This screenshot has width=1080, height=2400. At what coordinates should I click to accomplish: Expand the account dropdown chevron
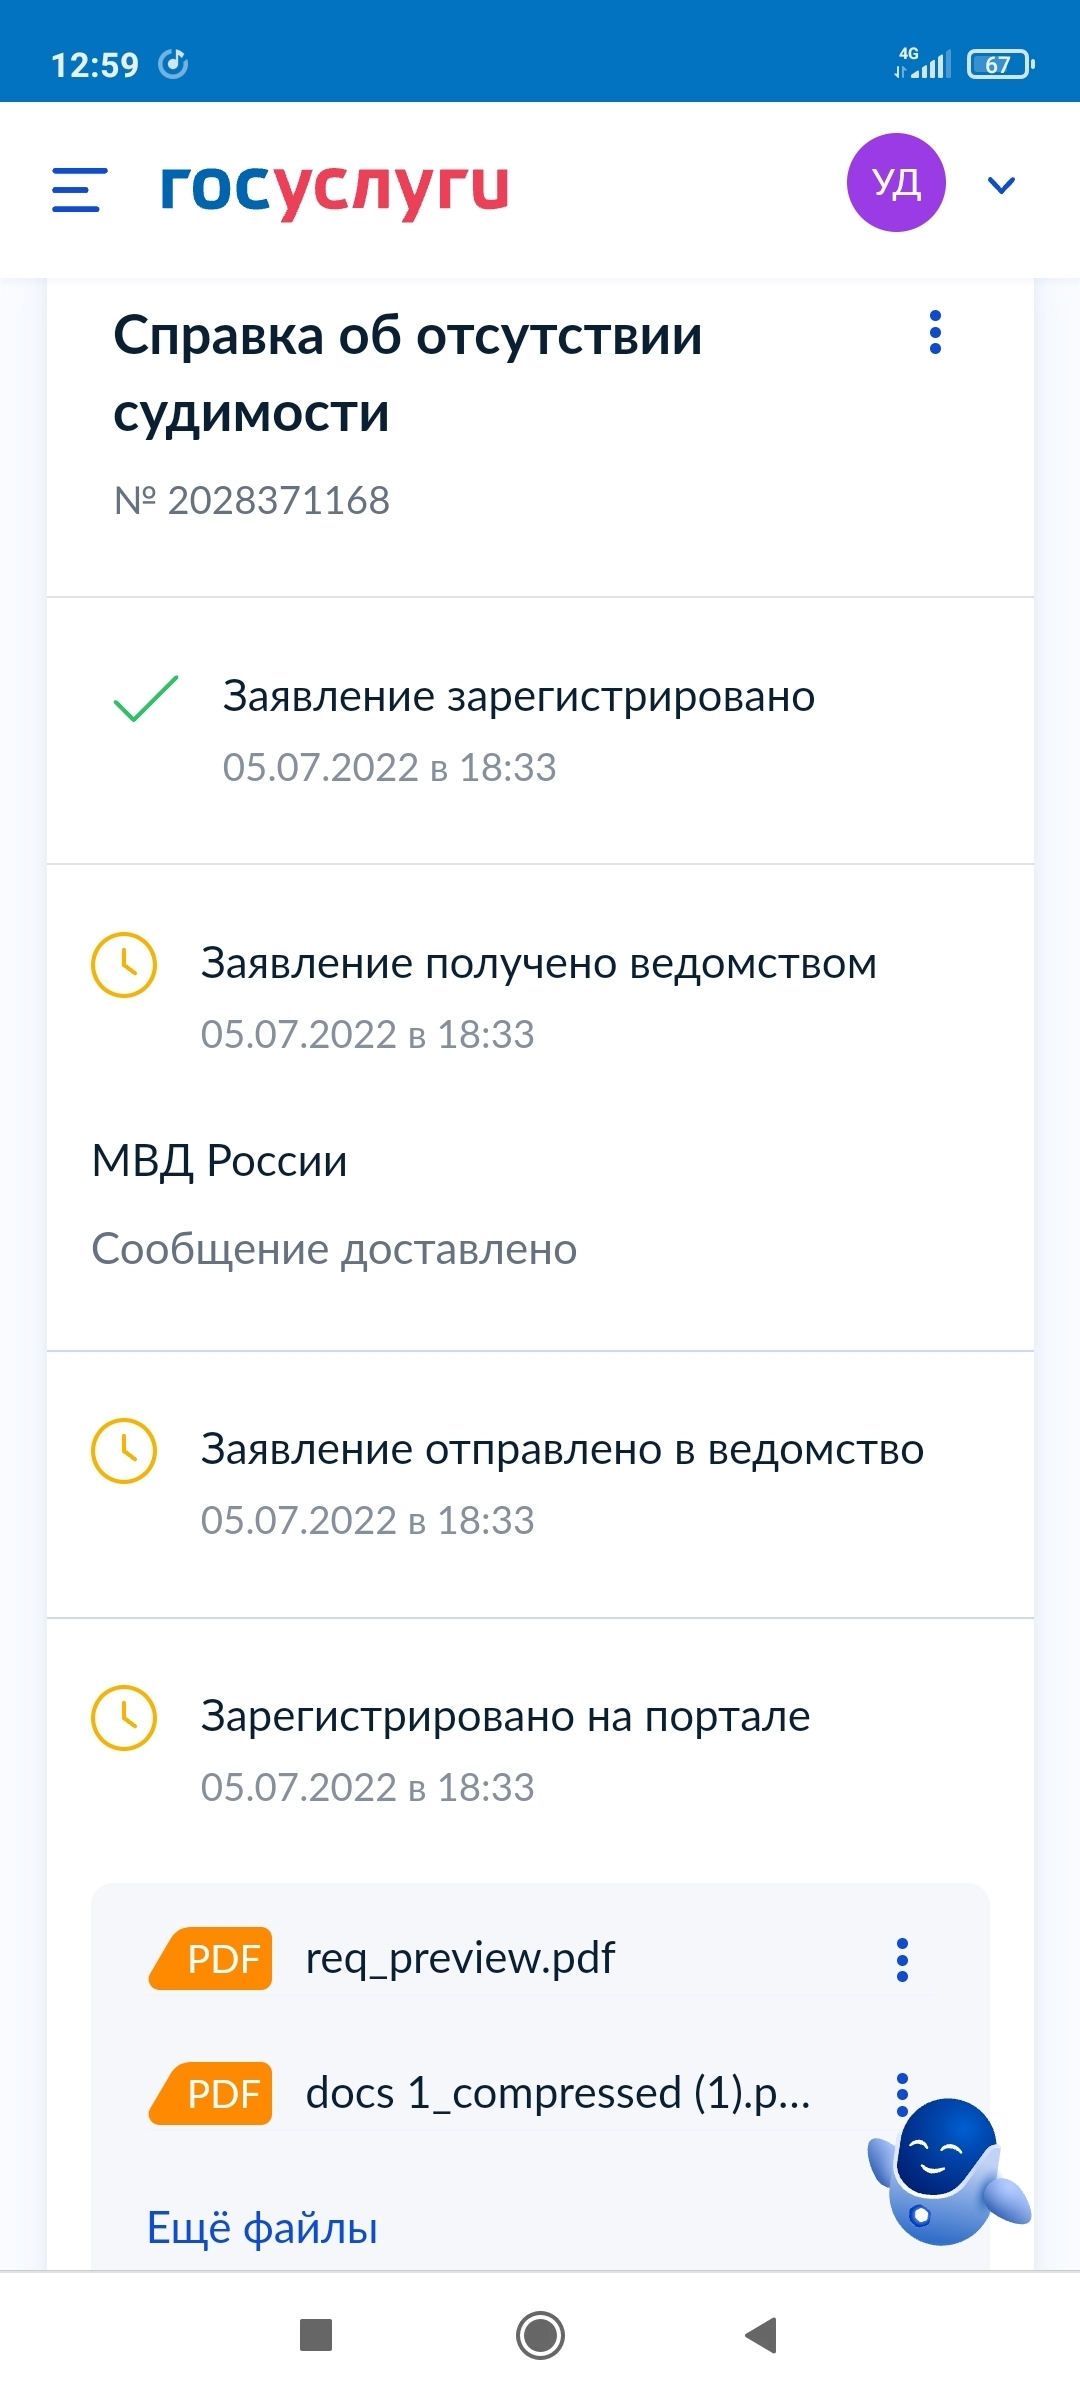(x=1001, y=185)
